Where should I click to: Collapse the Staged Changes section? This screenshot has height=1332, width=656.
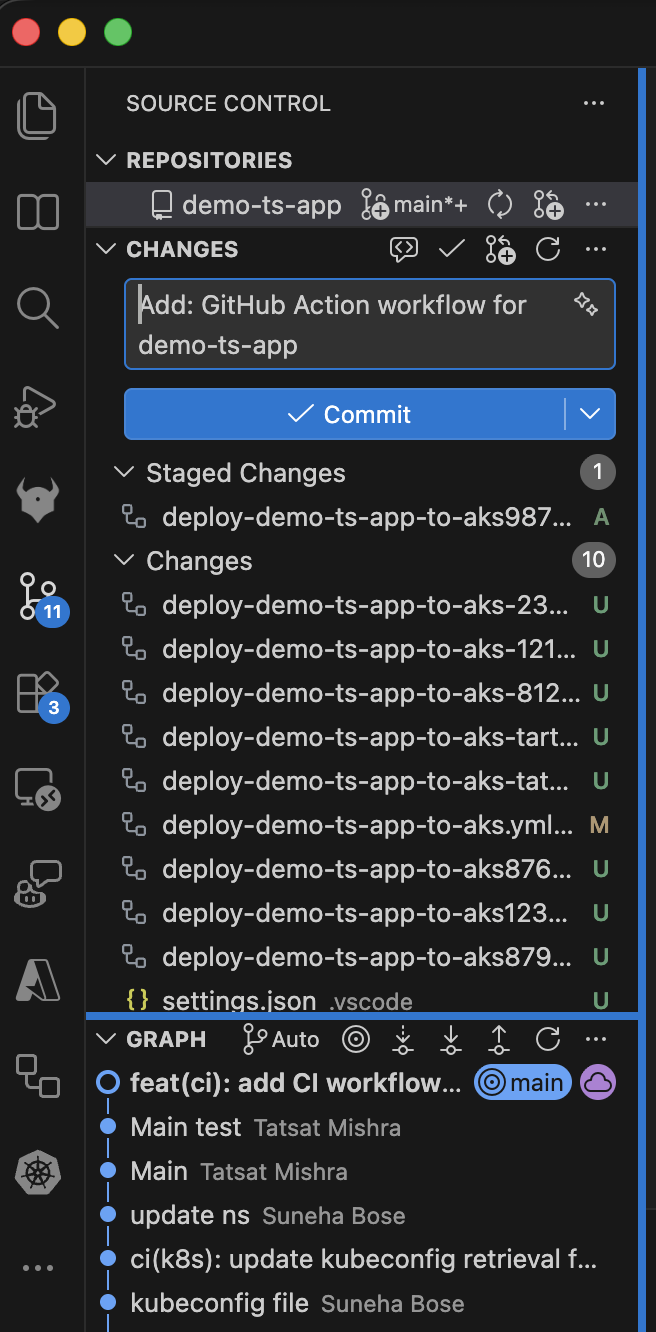point(124,472)
